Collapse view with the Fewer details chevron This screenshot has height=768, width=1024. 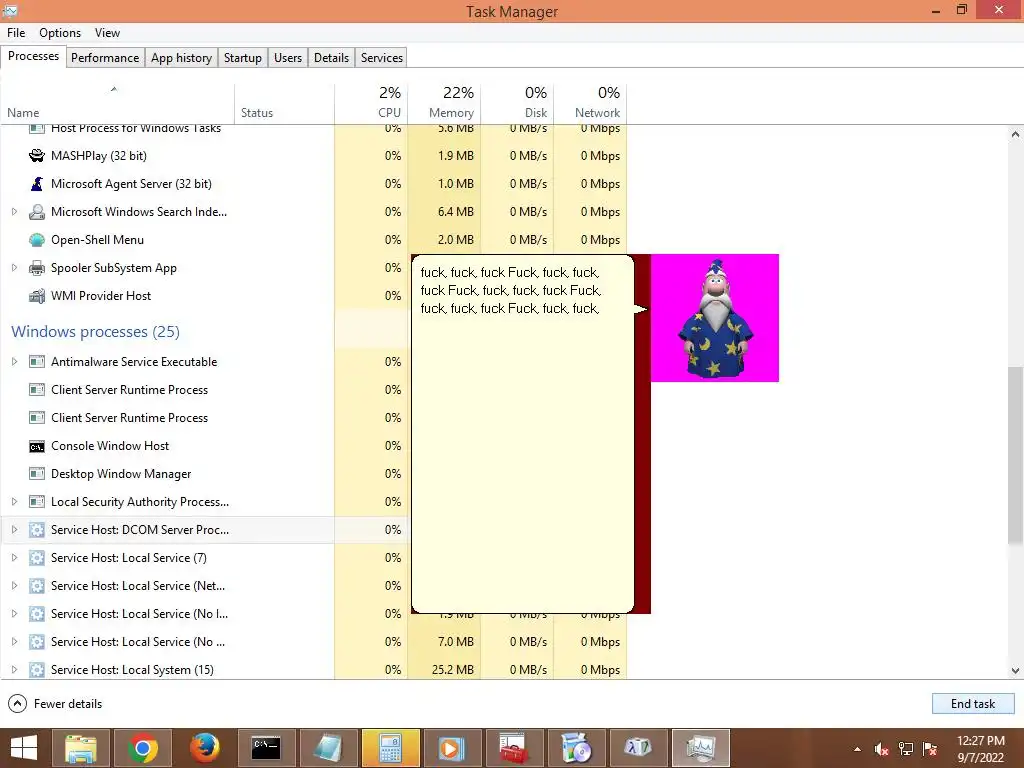click(x=17, y=703)
